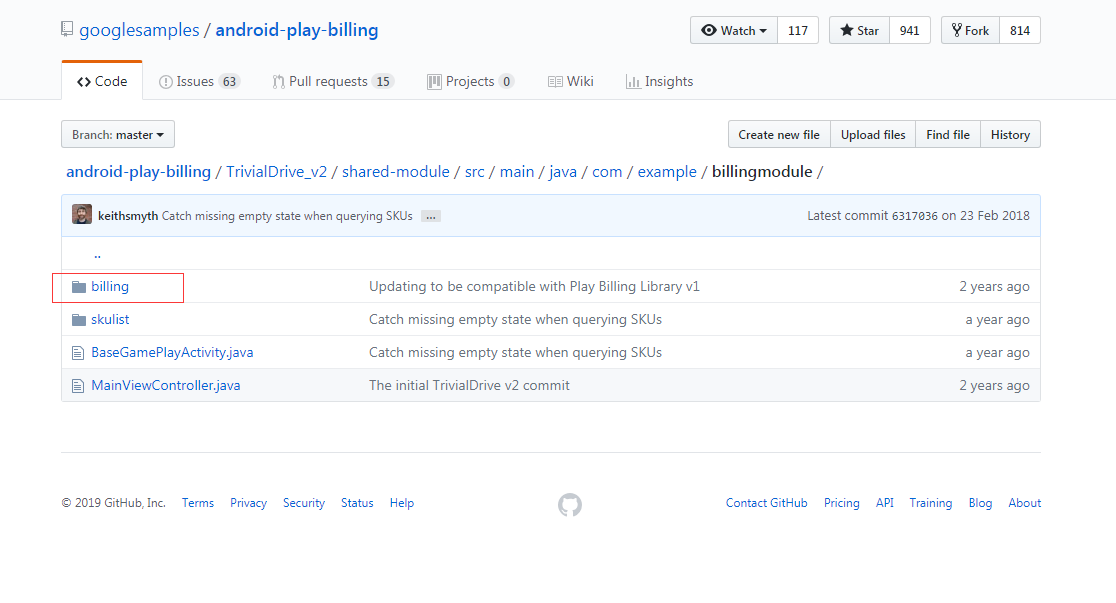
Task: Click the star icon in the Star button
Action: (849, 30)
